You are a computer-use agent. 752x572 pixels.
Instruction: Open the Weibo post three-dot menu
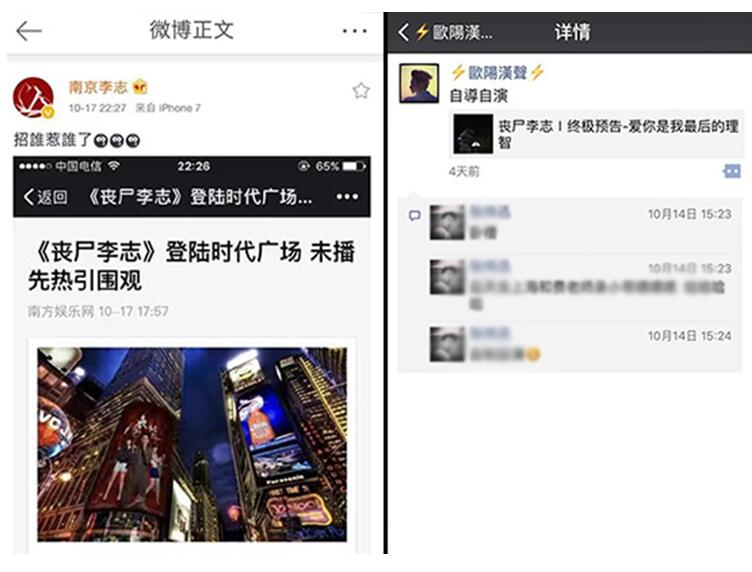tap(354, 32)
